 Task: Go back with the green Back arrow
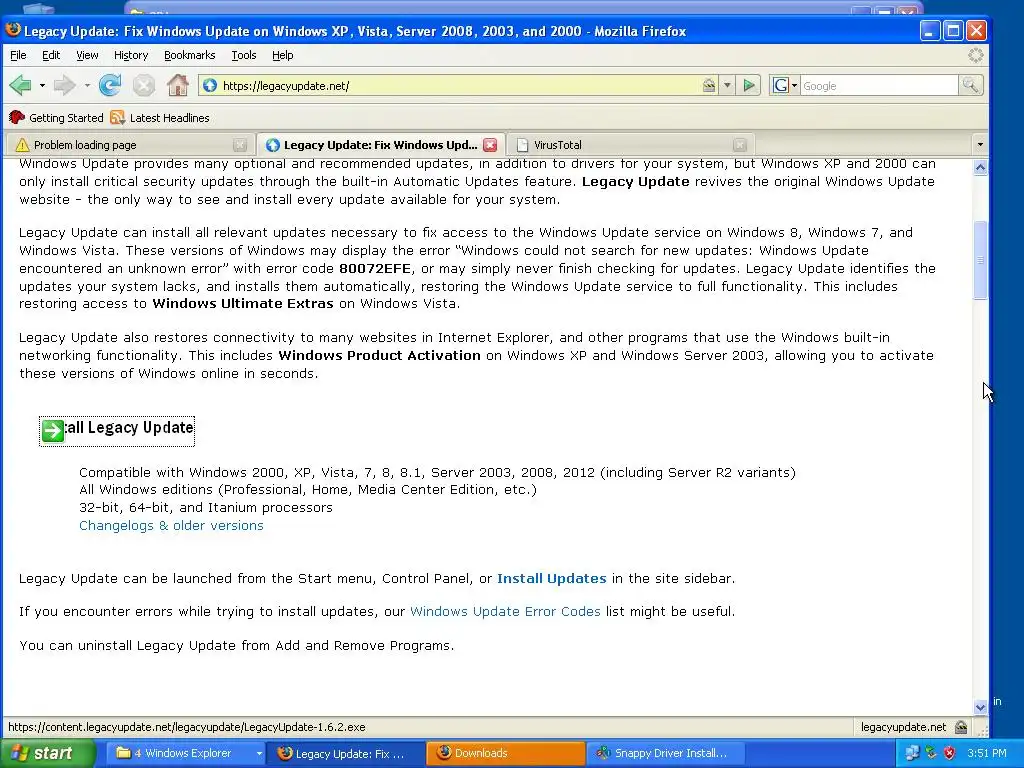(x=20, y=85)
